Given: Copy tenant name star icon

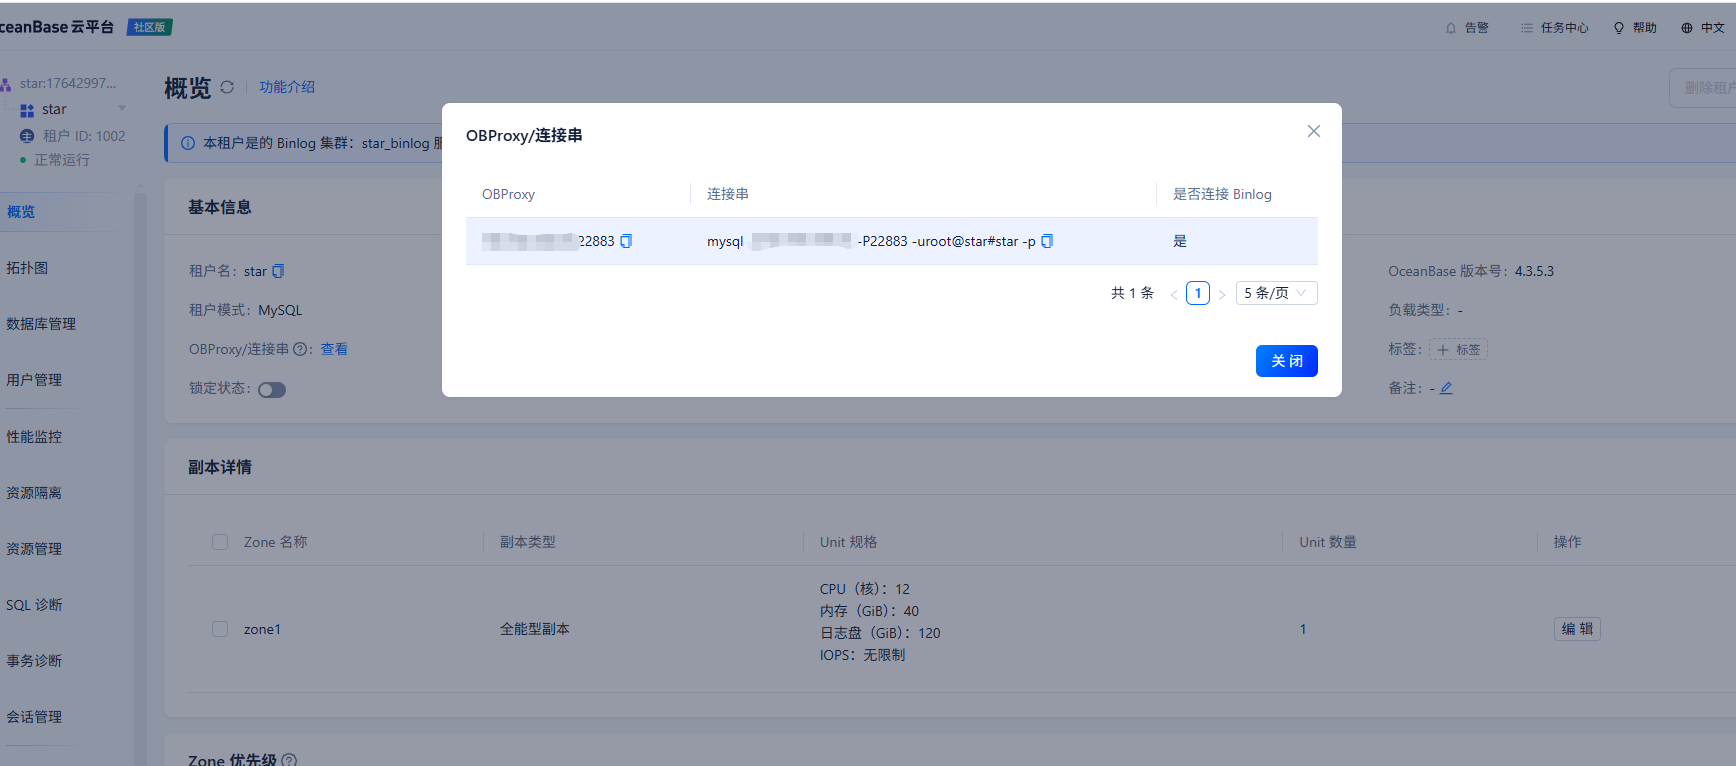Looking at the screenshot, I should [278, 271].
